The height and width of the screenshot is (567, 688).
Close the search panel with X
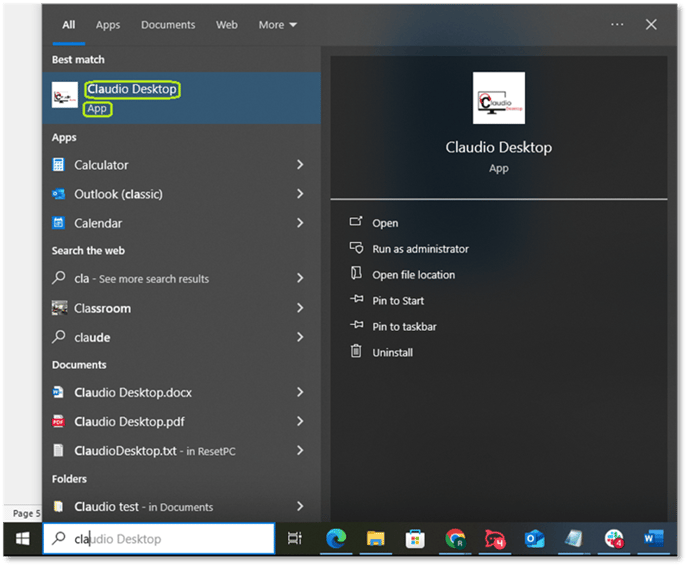click(651, 25)
